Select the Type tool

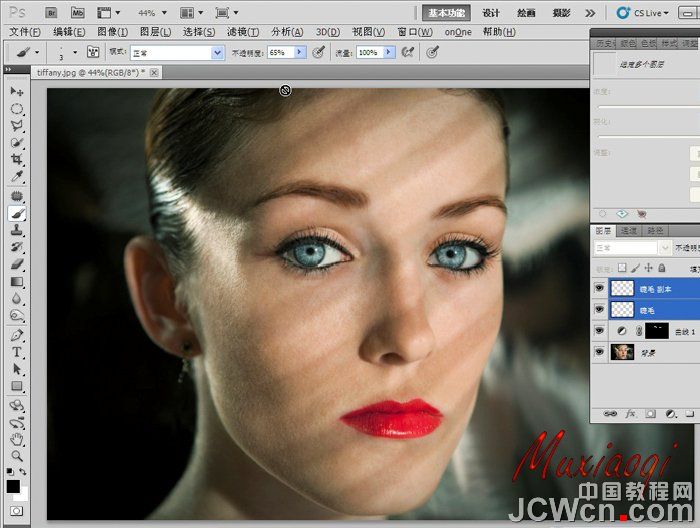pyautogui.click(x=17, y=353)
